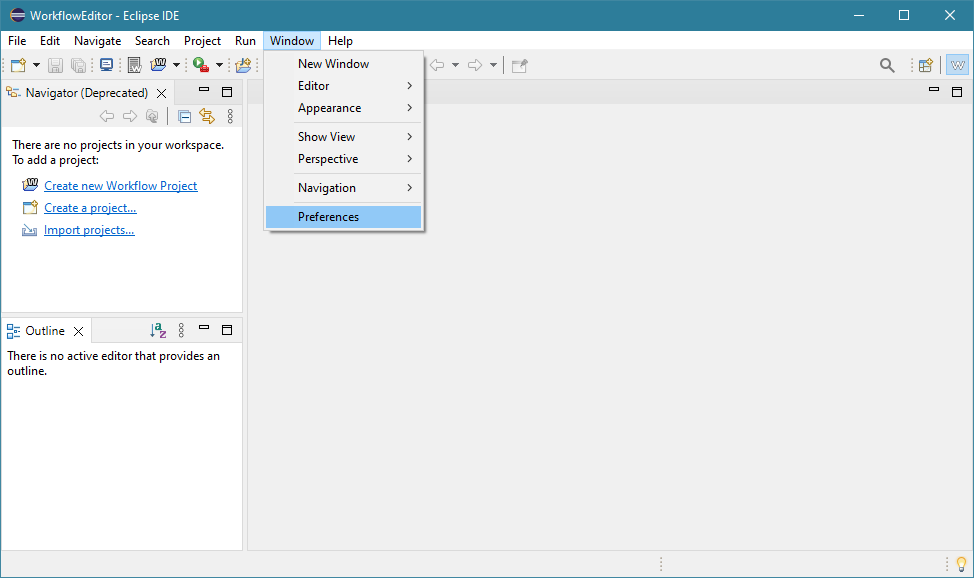The image size is (974, 578).
Task: Click Collapse All icon in Navigator
Action: (185, 116)
